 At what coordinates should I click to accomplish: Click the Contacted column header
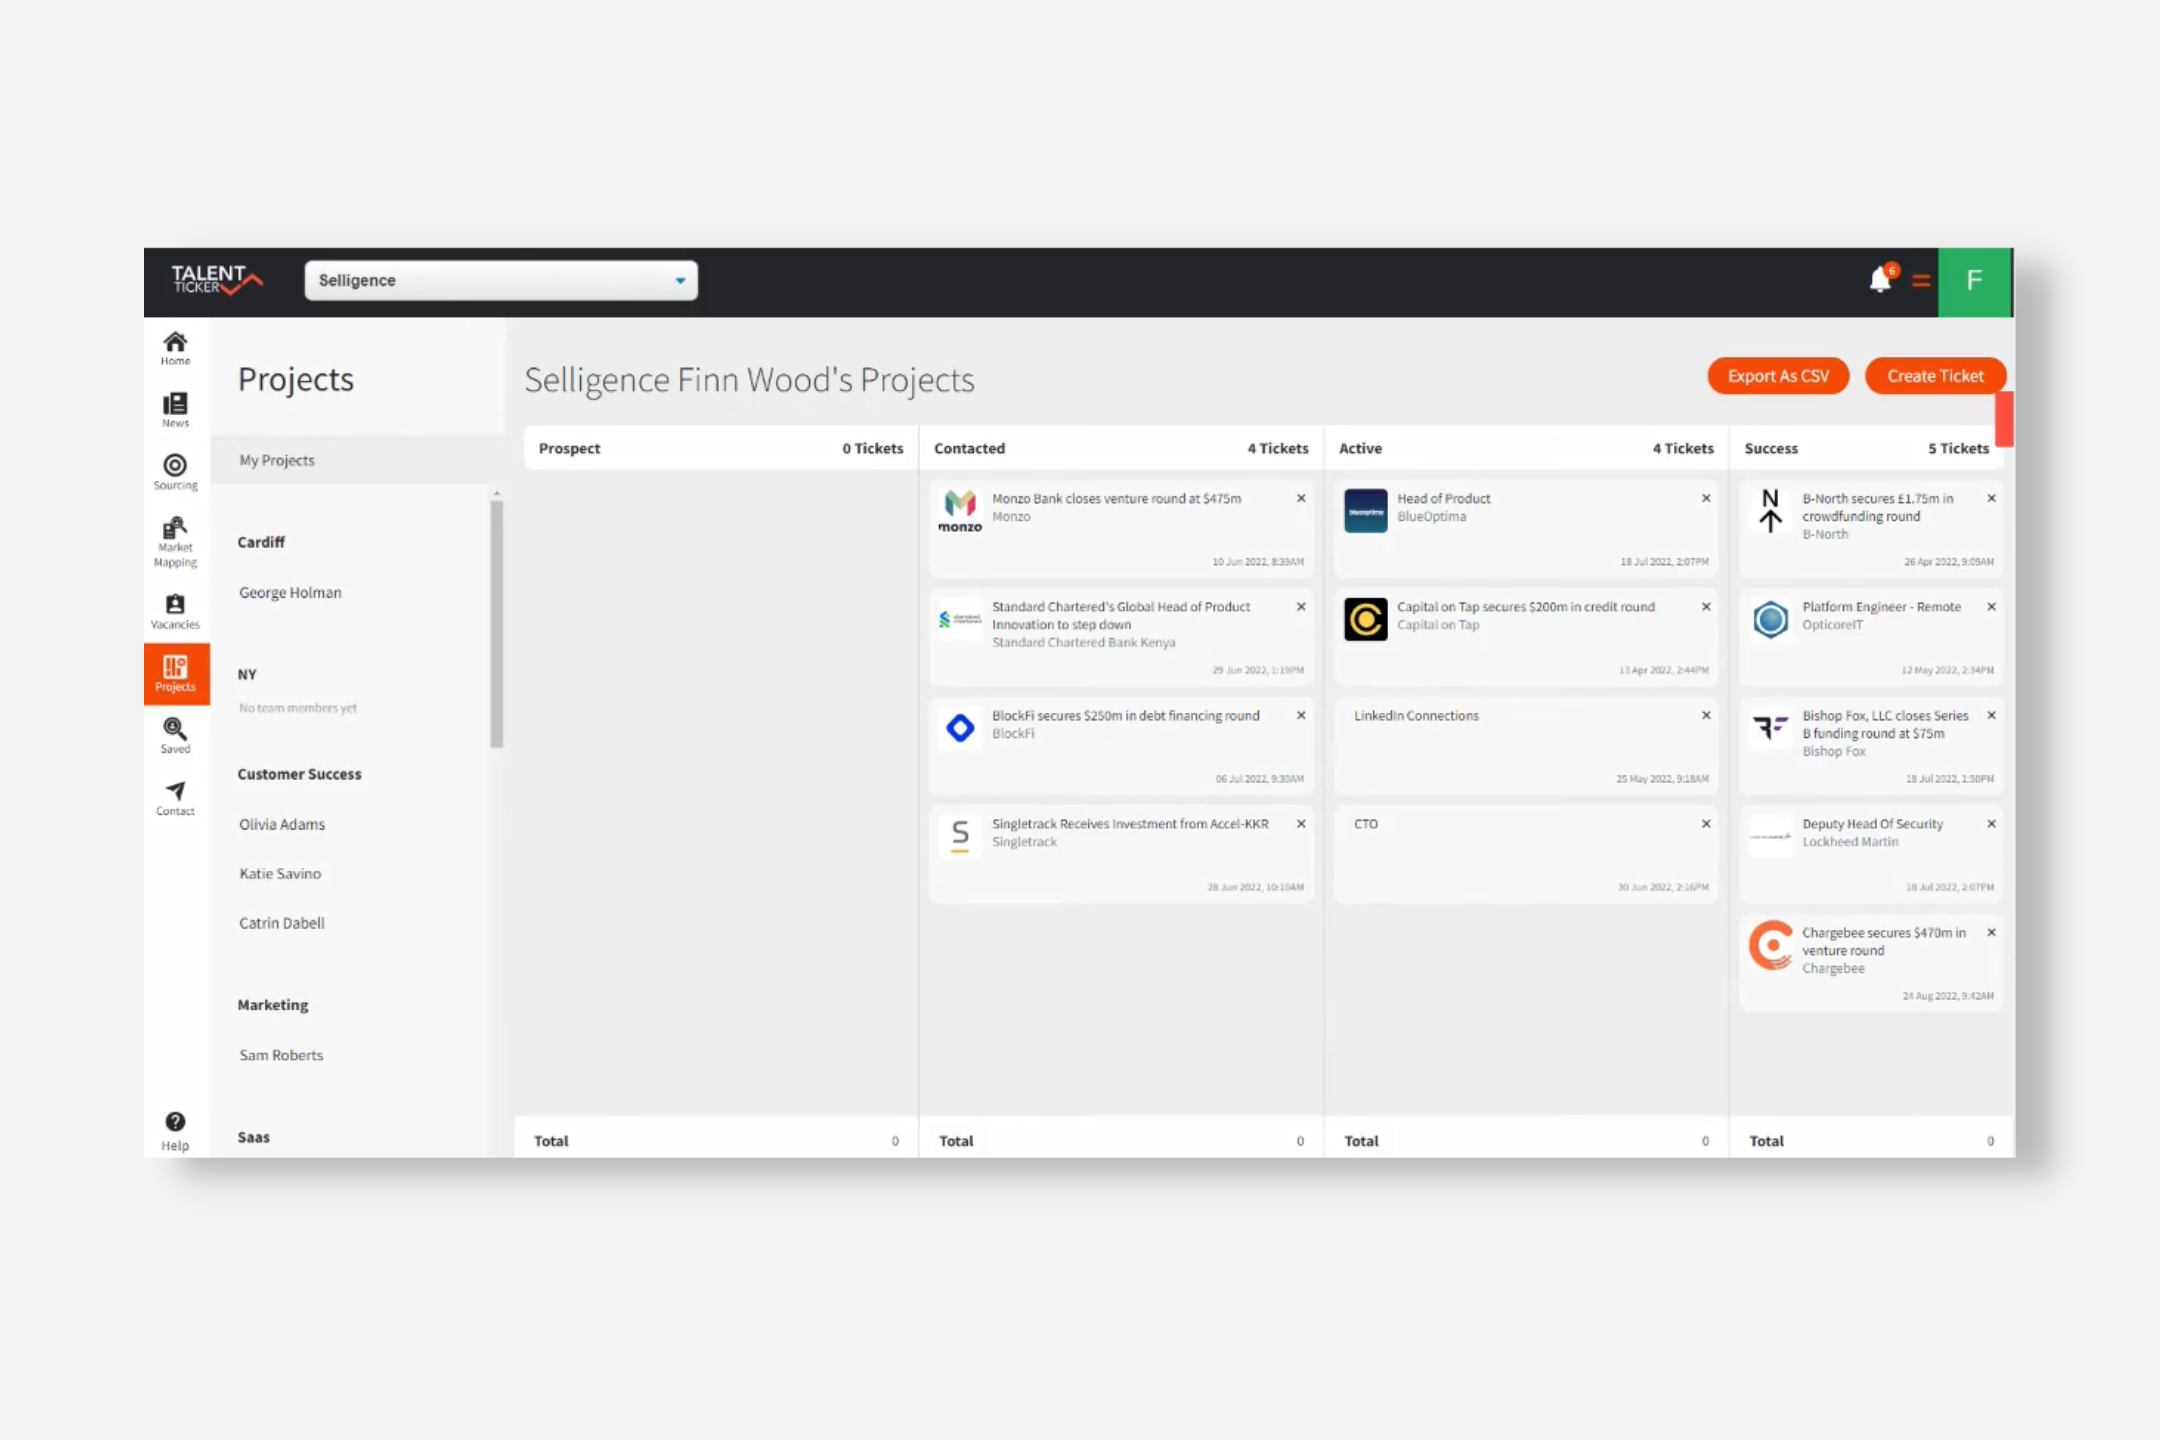(x=1121, y=448)
